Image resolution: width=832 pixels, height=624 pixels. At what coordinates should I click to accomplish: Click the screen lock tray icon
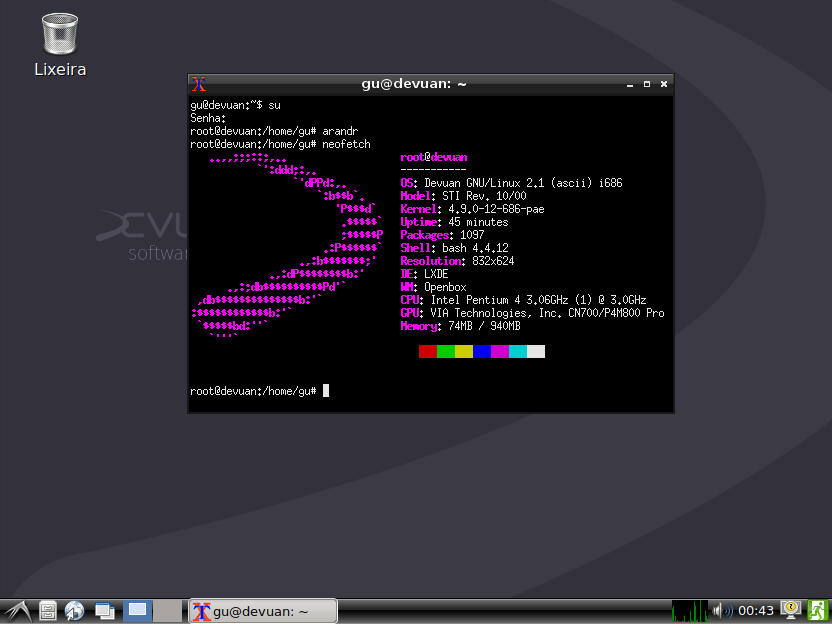pos(791,611)
